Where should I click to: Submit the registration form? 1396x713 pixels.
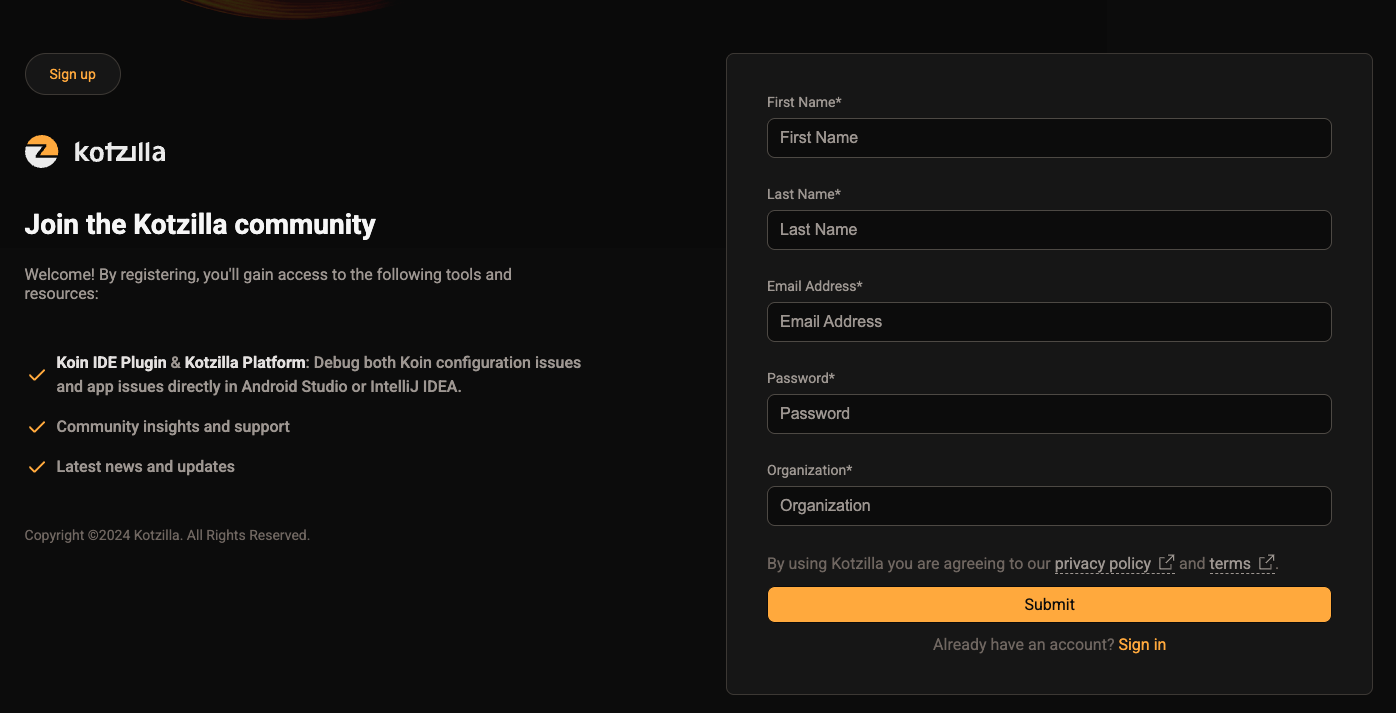(1049, 604)
